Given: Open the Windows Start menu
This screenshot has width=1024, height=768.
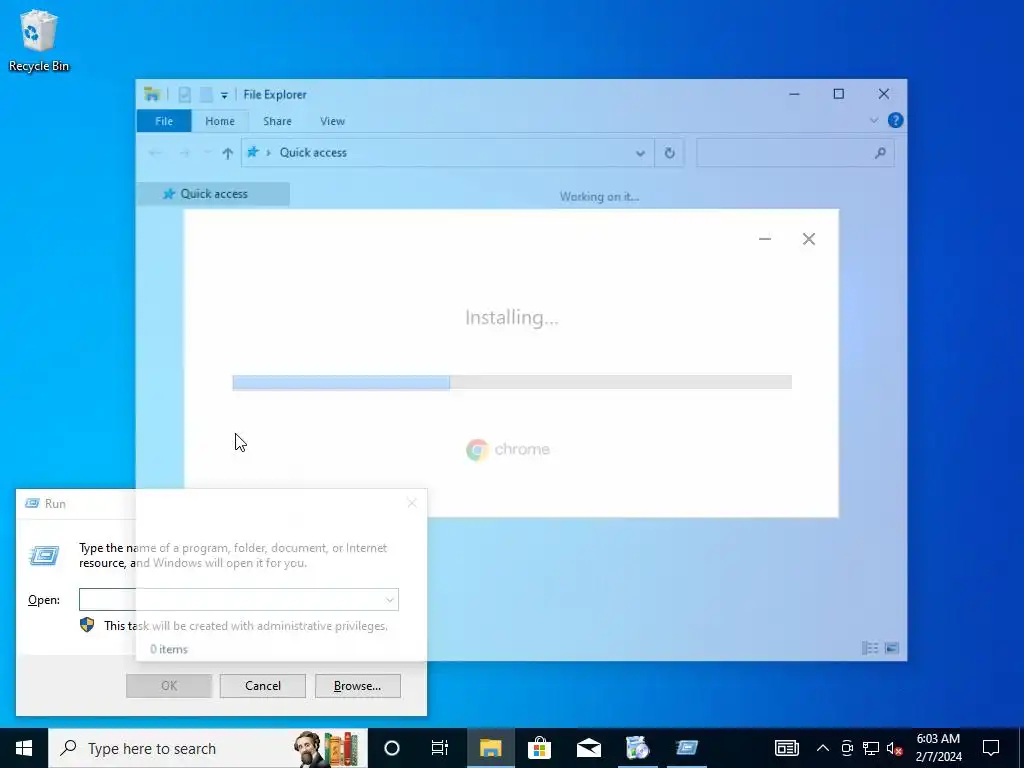Looking at the screenshot, I should pyautogui.click(x=24, y=748).
